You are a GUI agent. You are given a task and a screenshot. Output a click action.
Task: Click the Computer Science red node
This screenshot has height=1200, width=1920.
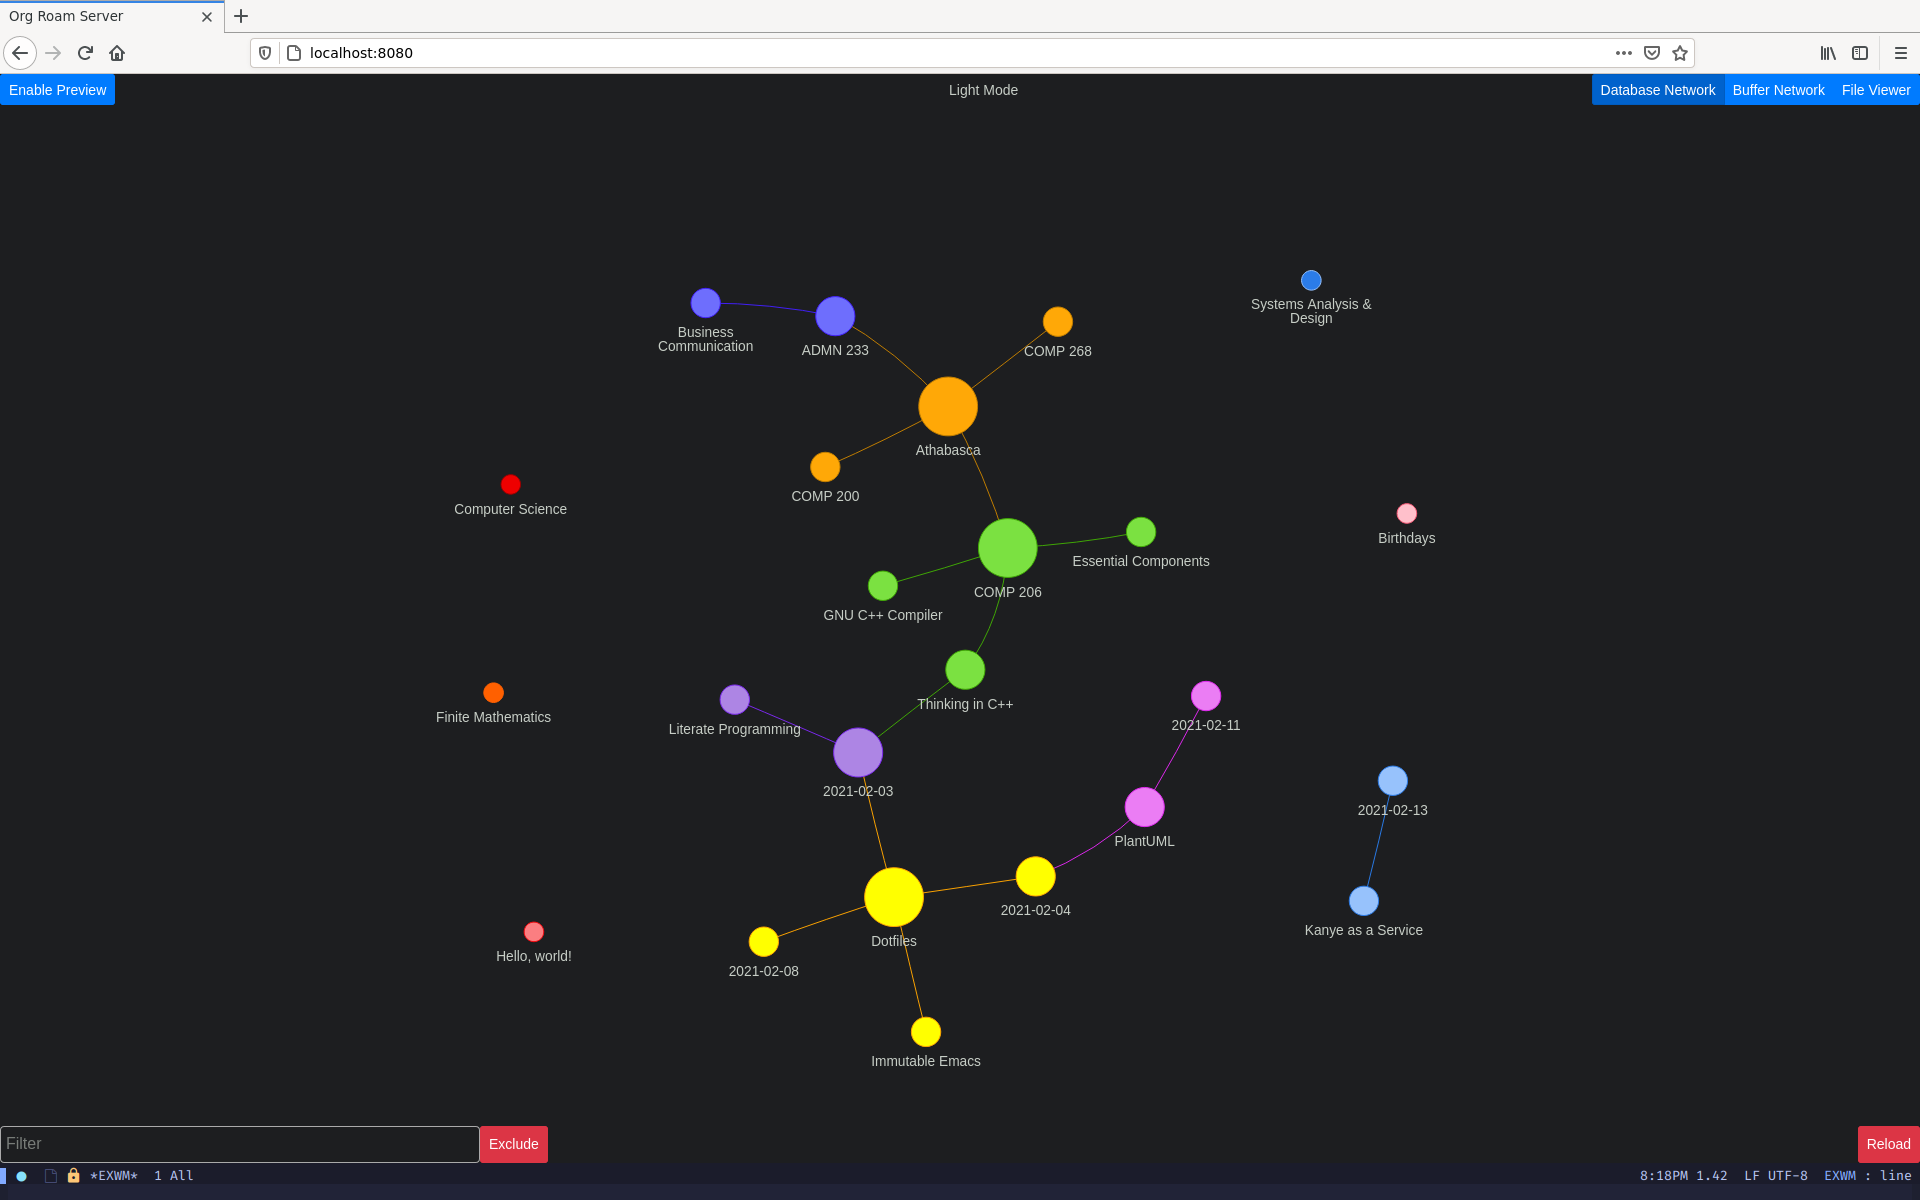click(x=510, y=485)
